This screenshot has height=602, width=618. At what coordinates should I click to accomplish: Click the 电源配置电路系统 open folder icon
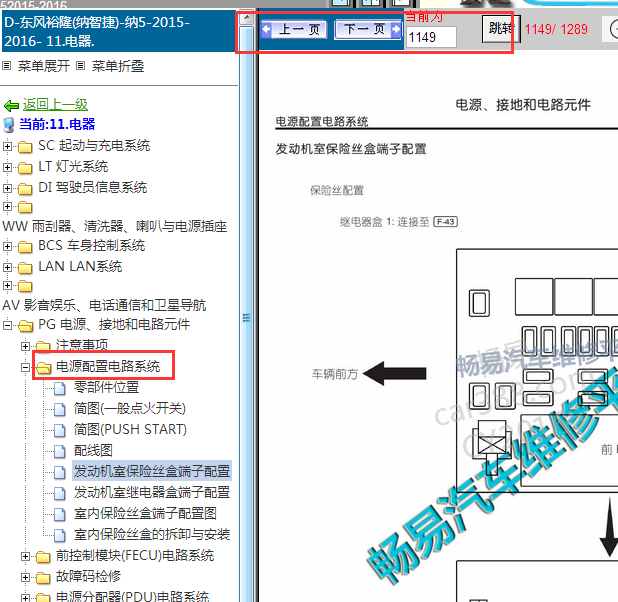43,368
